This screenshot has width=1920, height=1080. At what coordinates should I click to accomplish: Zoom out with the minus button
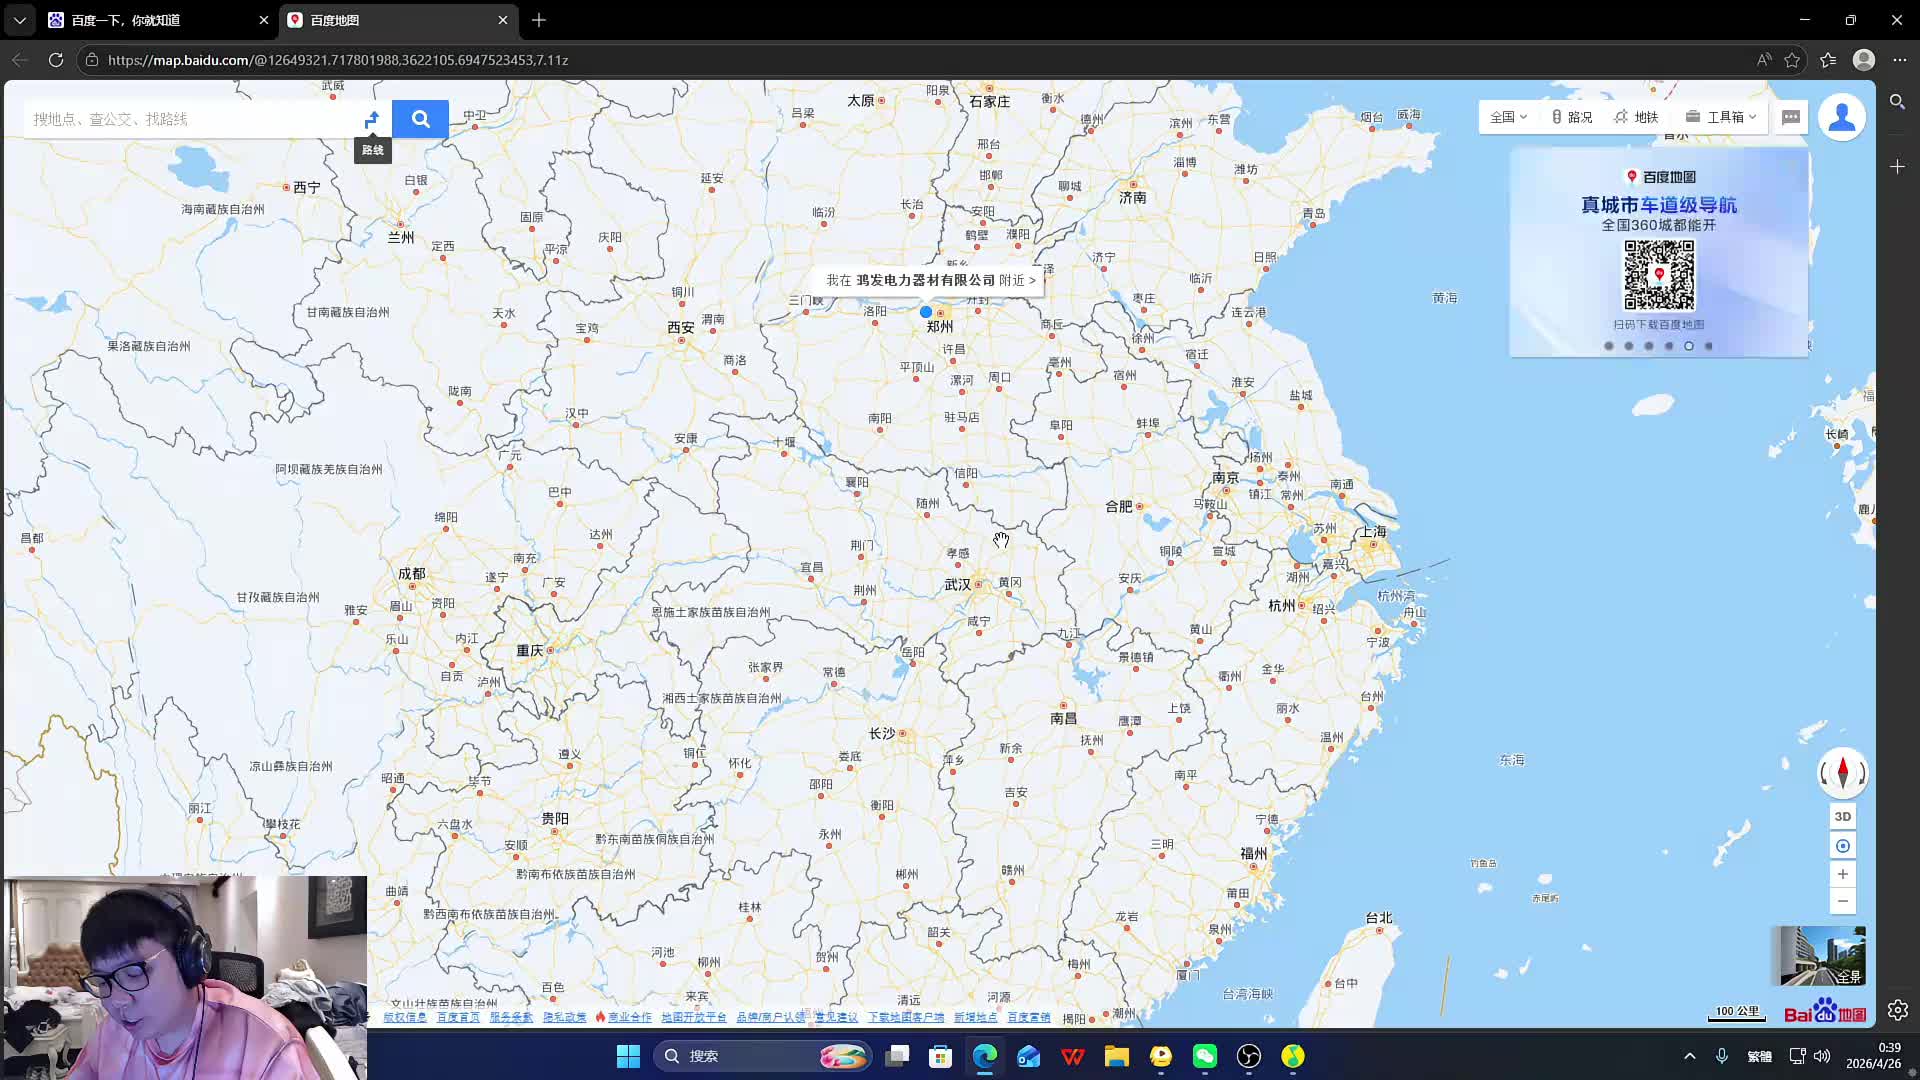[1842, 901]
